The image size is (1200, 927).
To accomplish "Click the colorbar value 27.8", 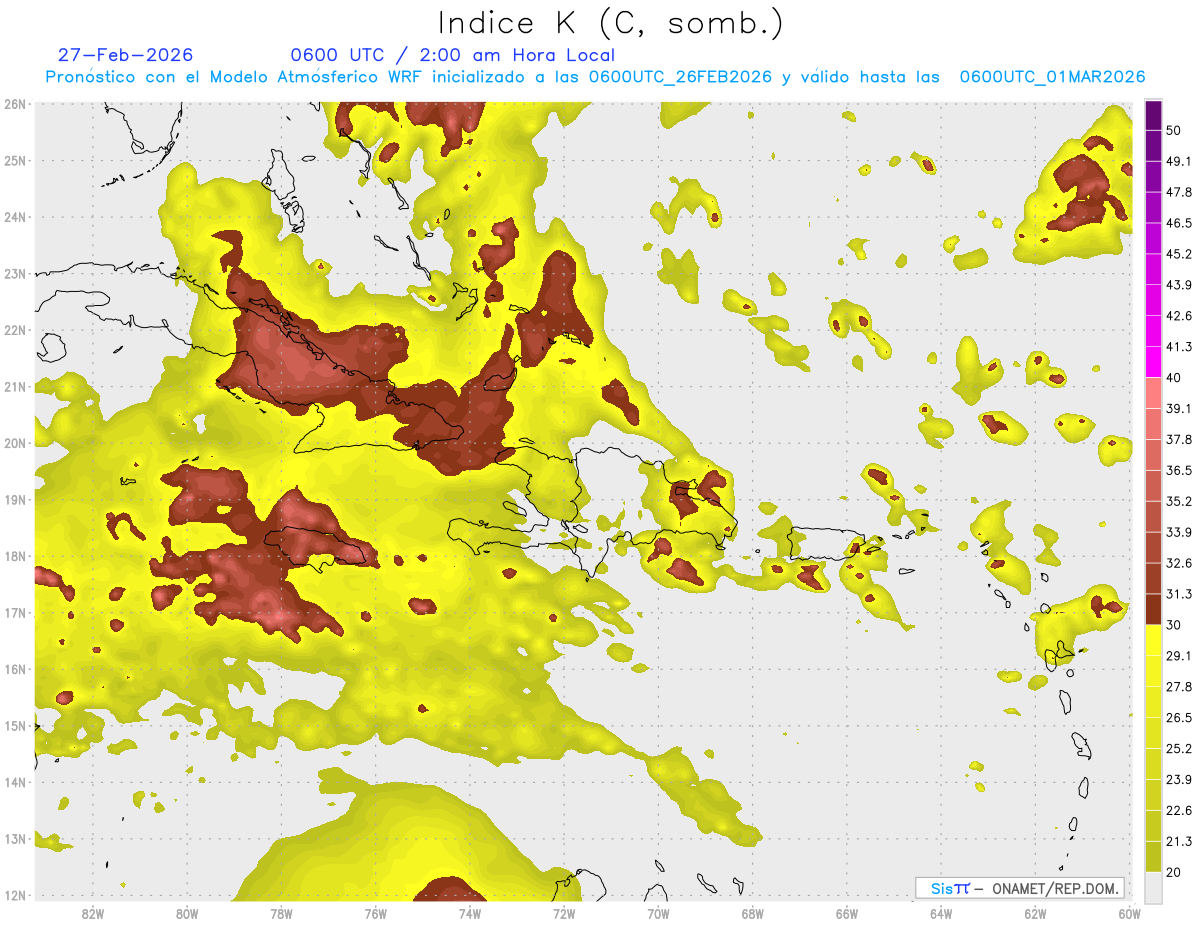I will 1179,687.
